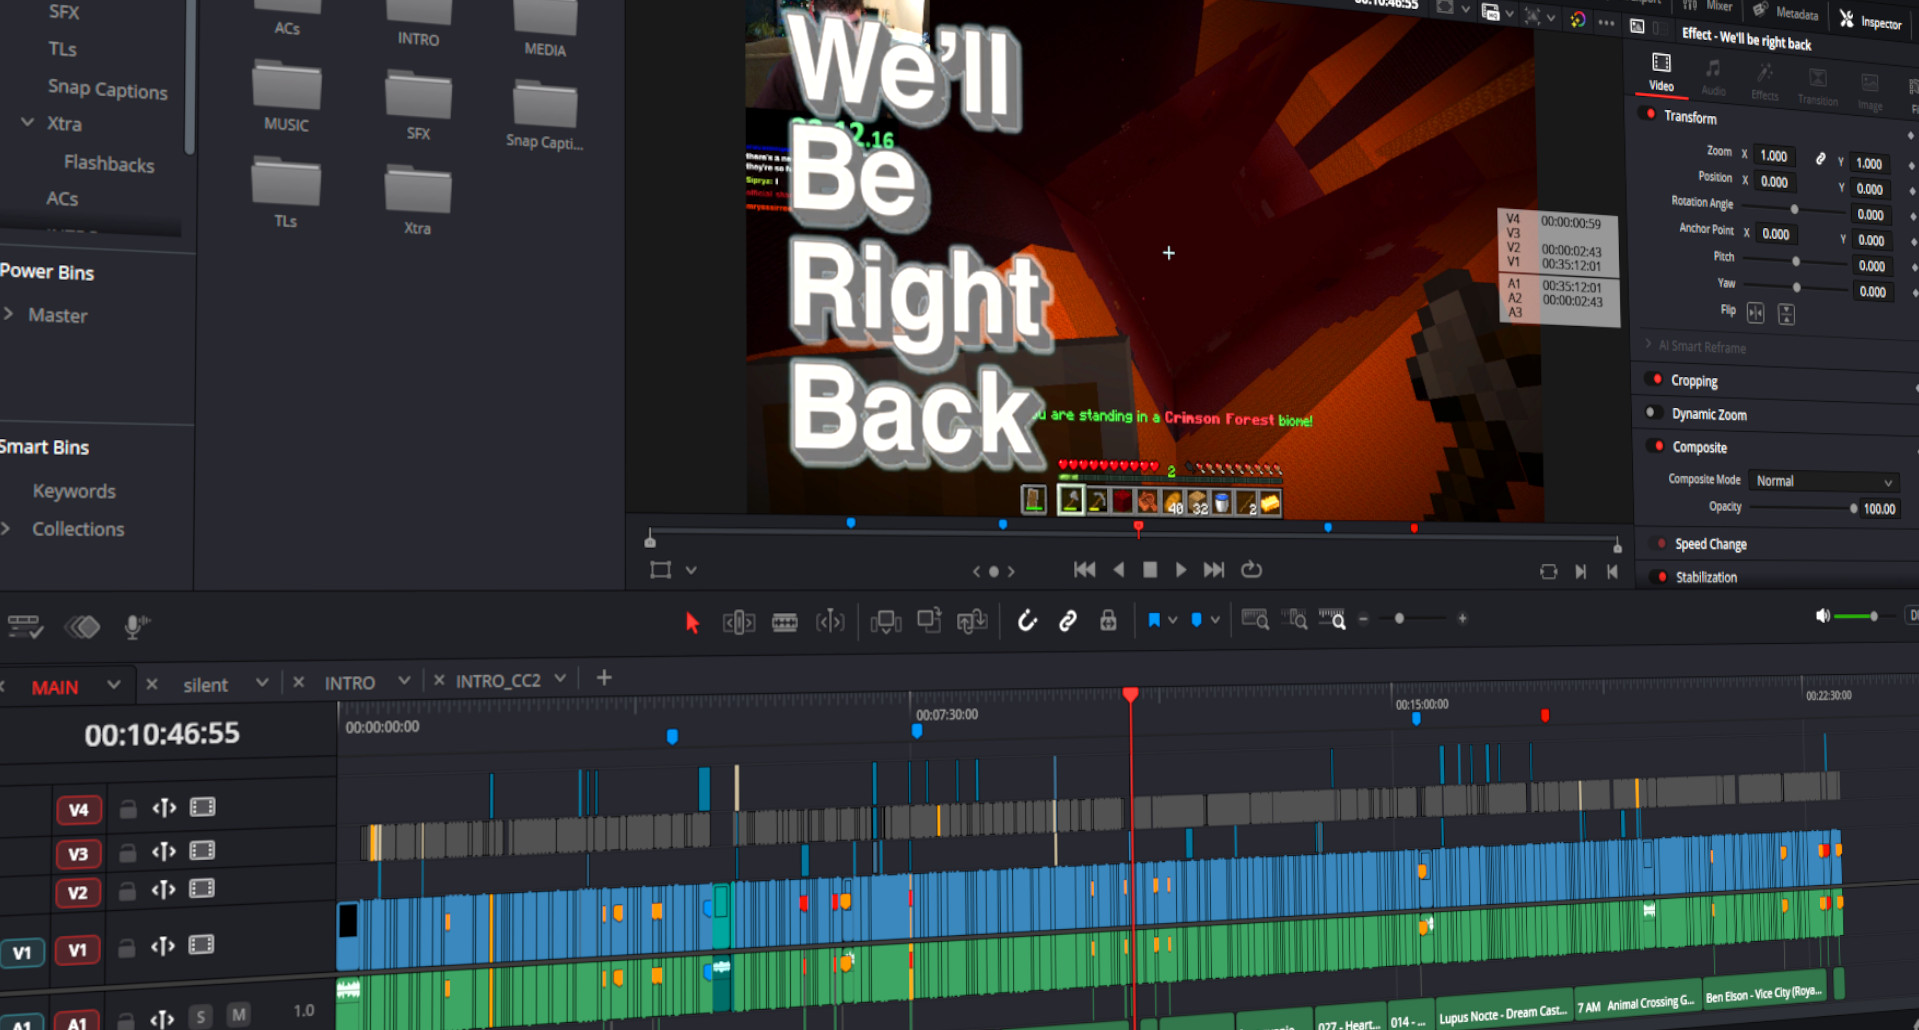Open the Inspector panel button
1919x1030 pixels.
coord(1870,21)
